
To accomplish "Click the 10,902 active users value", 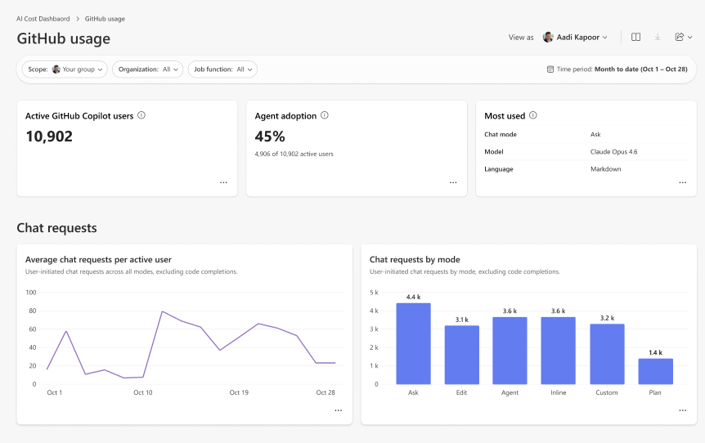I will 49,136.
